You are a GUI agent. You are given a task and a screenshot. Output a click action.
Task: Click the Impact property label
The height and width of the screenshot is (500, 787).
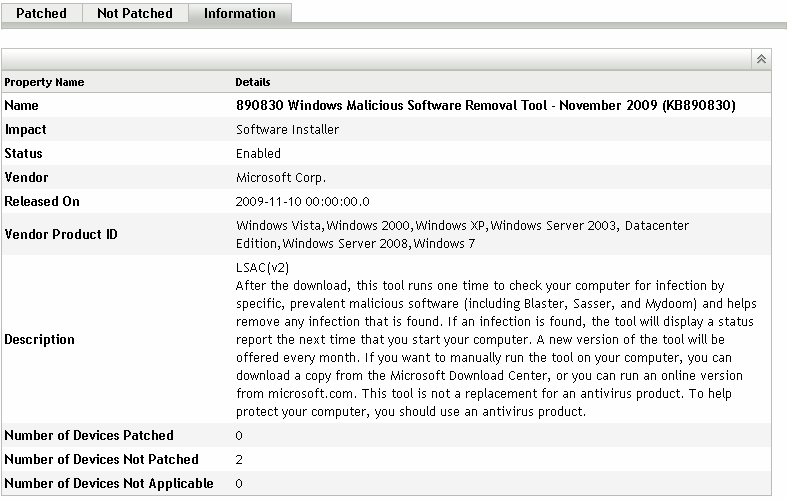[26, 130]
